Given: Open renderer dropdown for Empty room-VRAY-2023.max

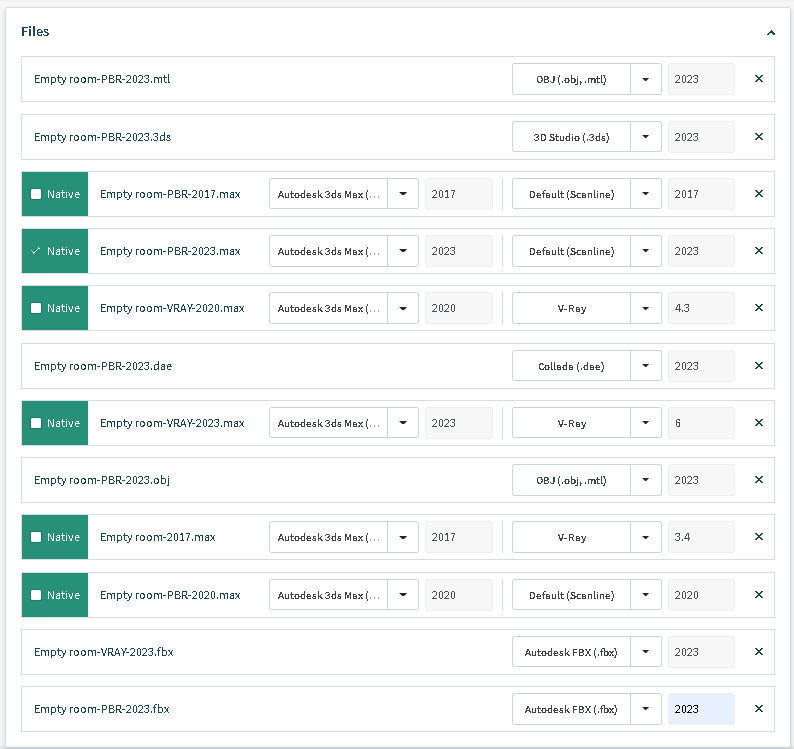Looking at the screenshot, I should pos(646,423).
